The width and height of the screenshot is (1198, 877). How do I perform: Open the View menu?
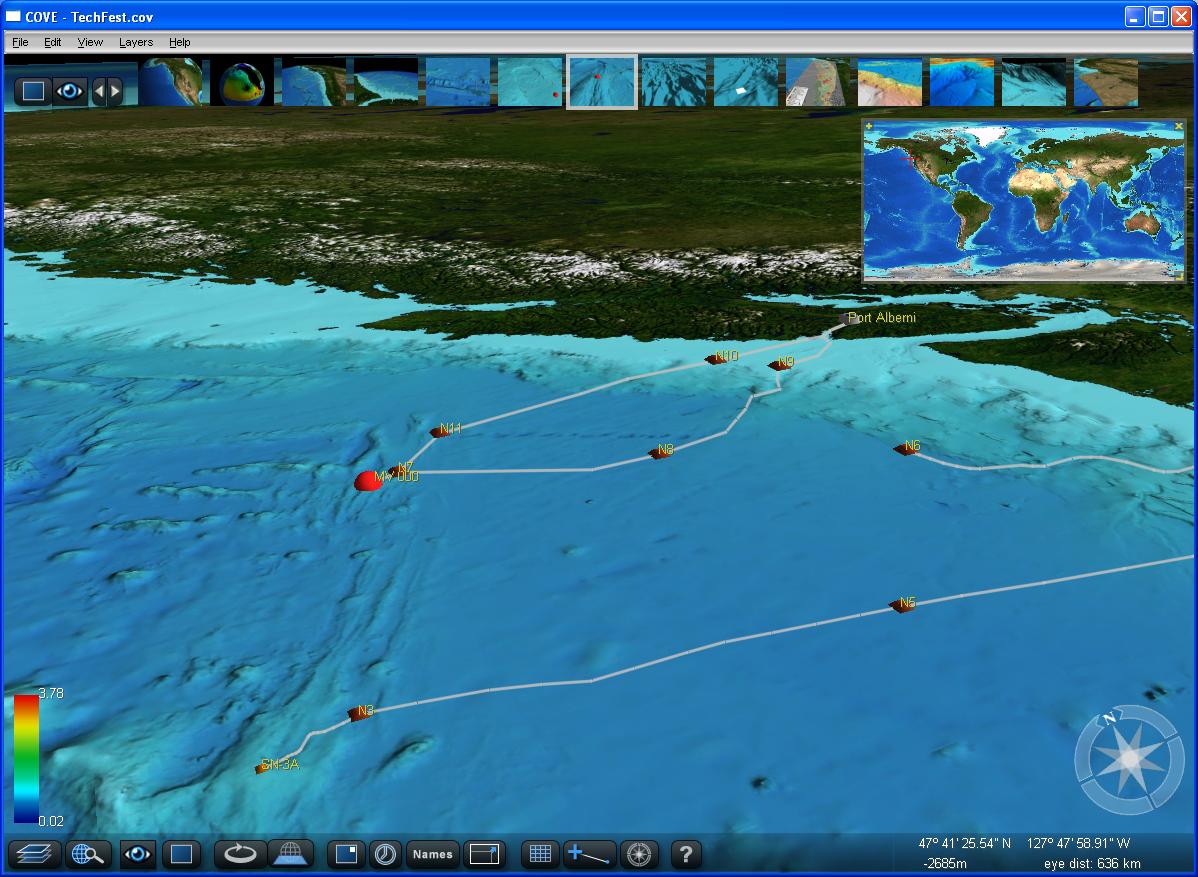click(x=90, y=42)
